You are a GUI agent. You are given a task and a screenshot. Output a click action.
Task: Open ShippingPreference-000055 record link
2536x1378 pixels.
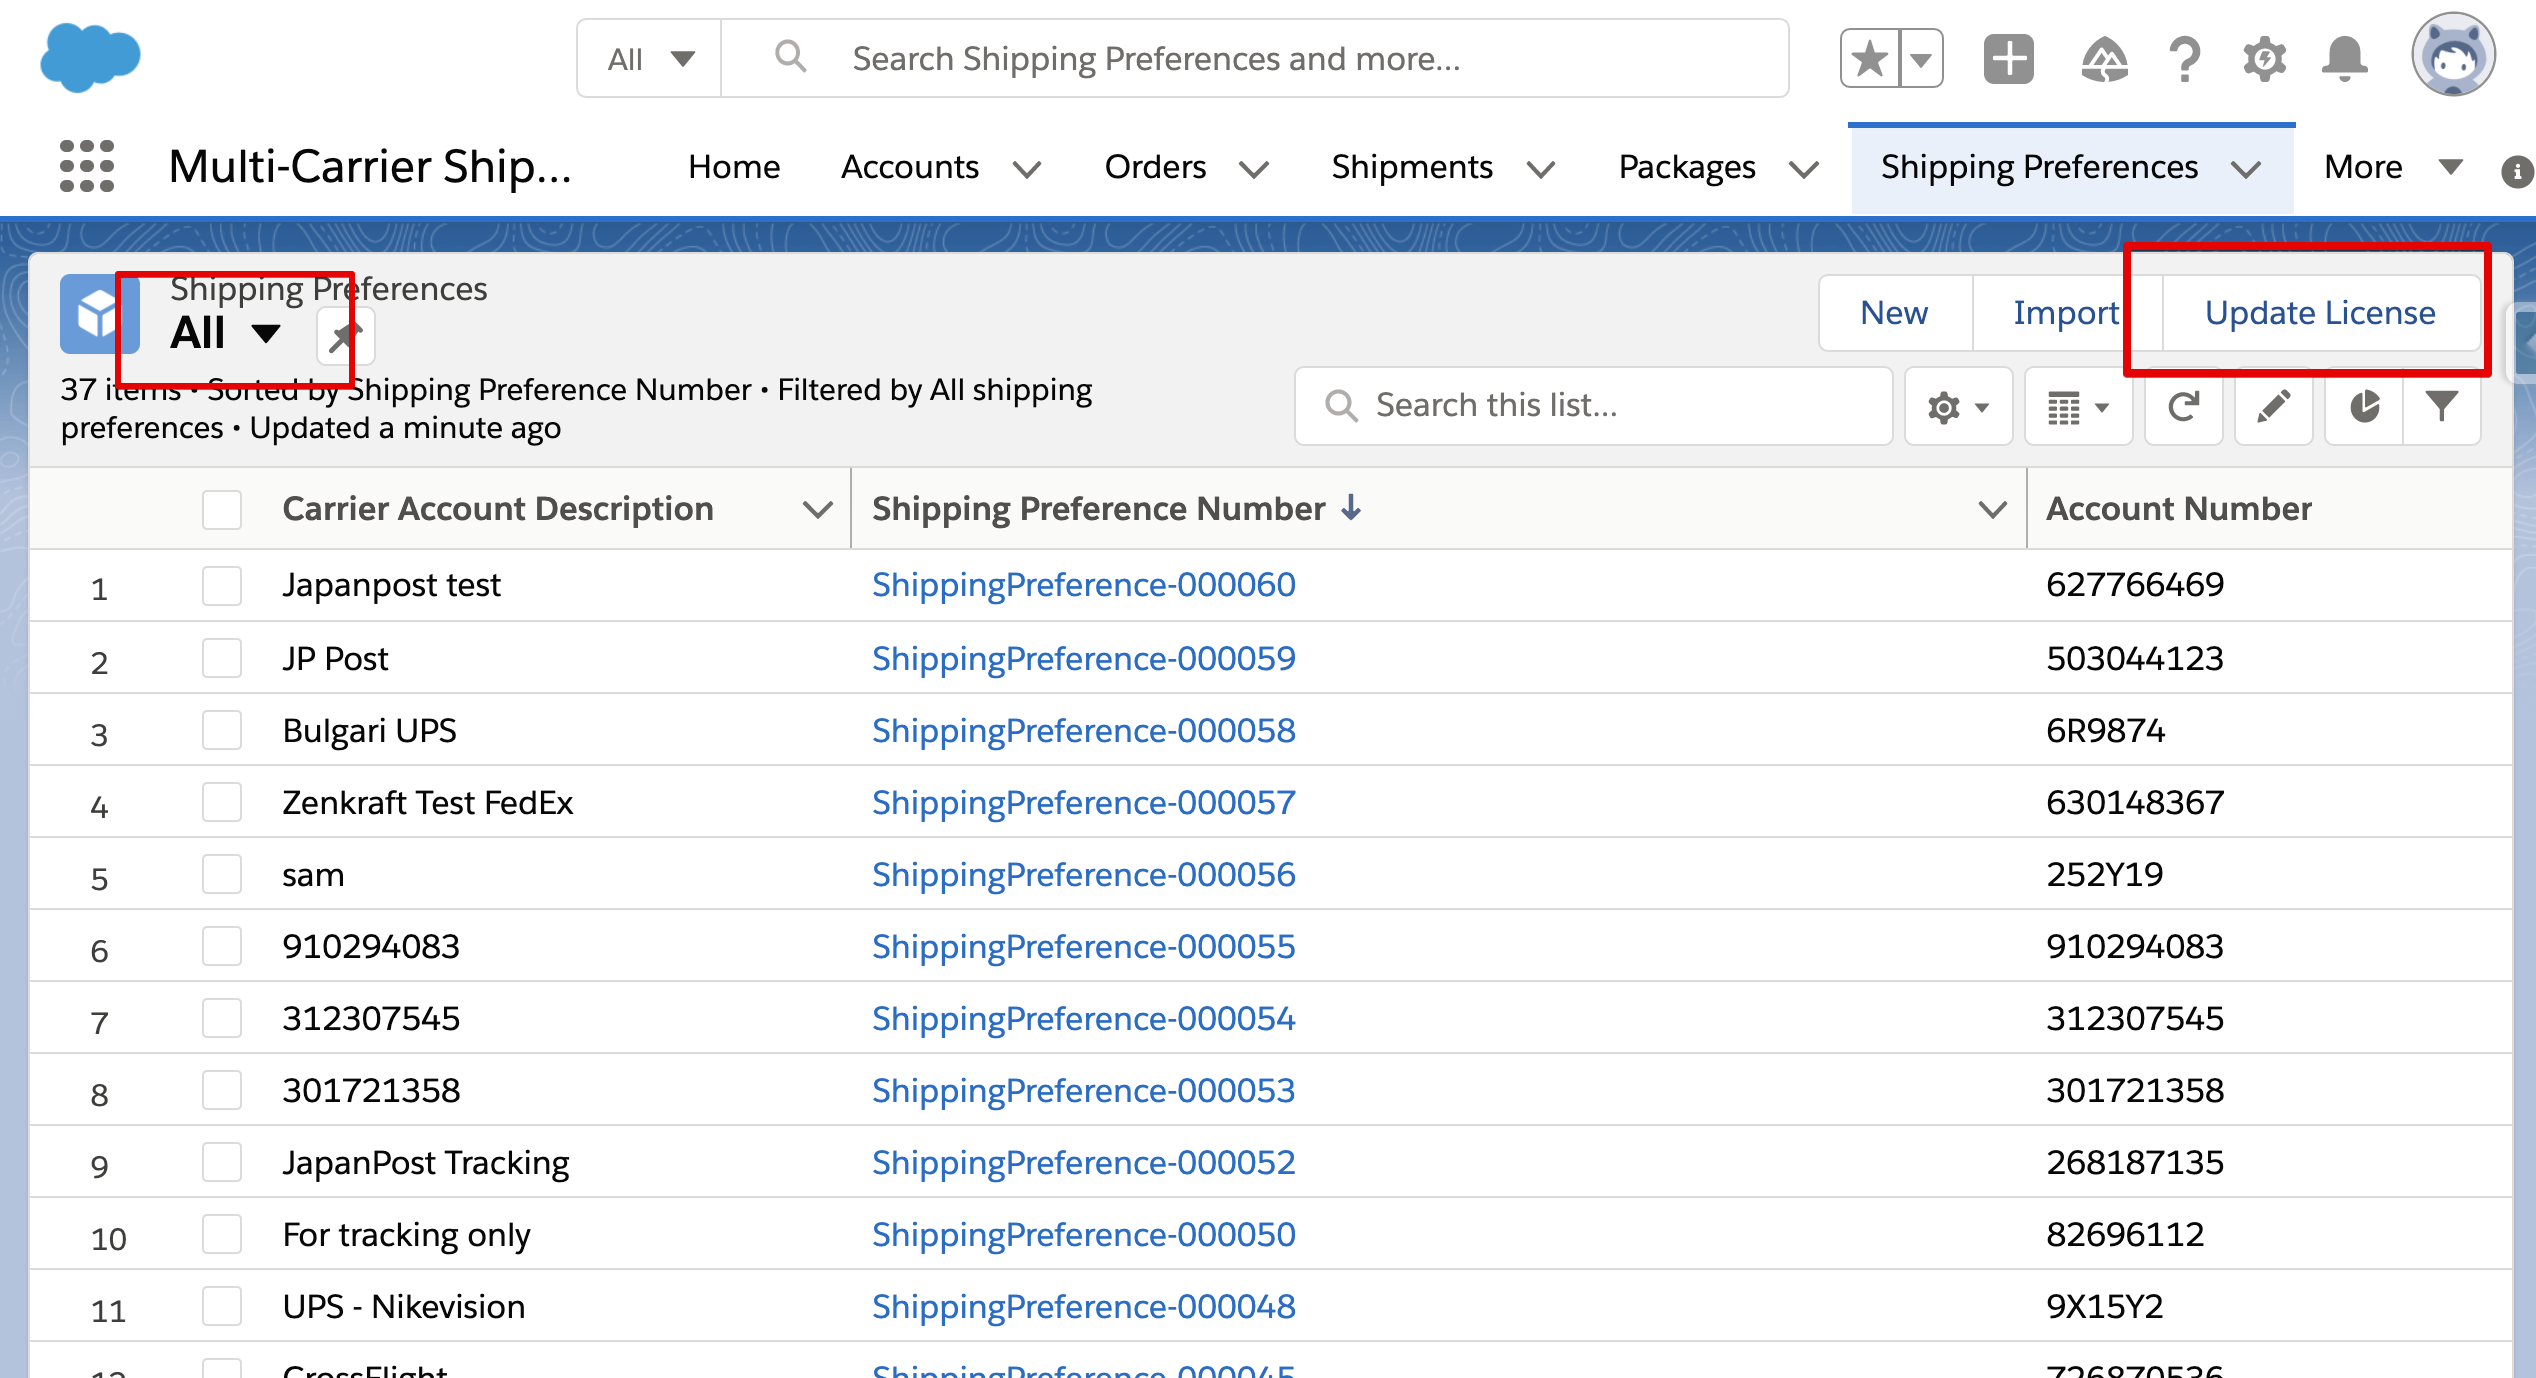coord(1083,947)
